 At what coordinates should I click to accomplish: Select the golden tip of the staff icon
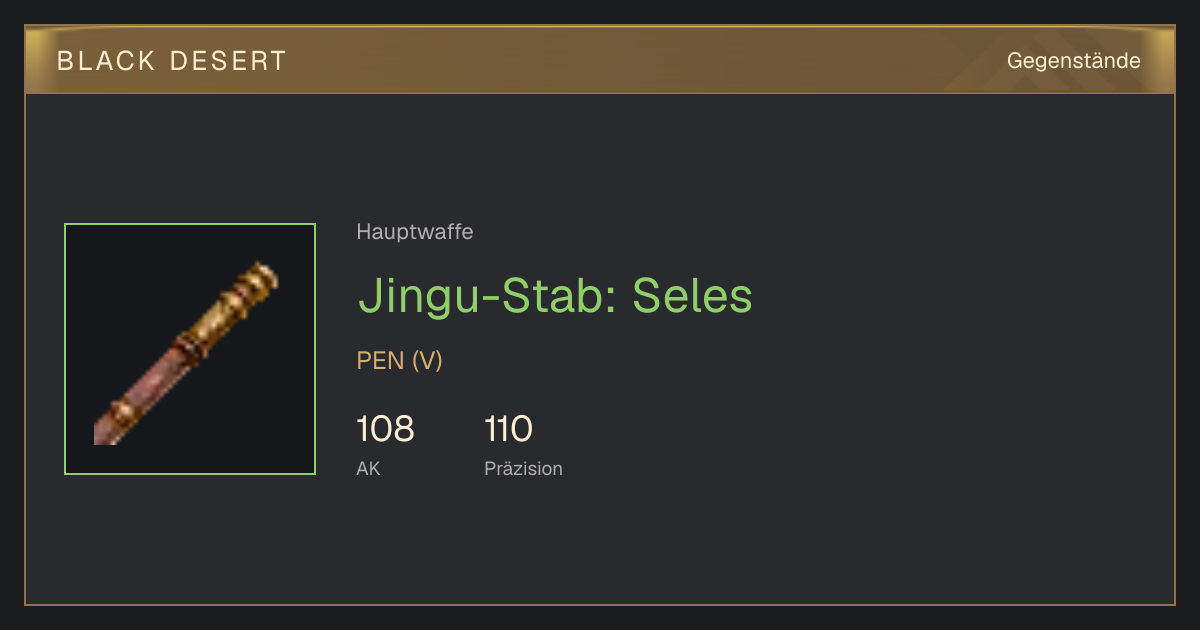(x=260, y=277)
